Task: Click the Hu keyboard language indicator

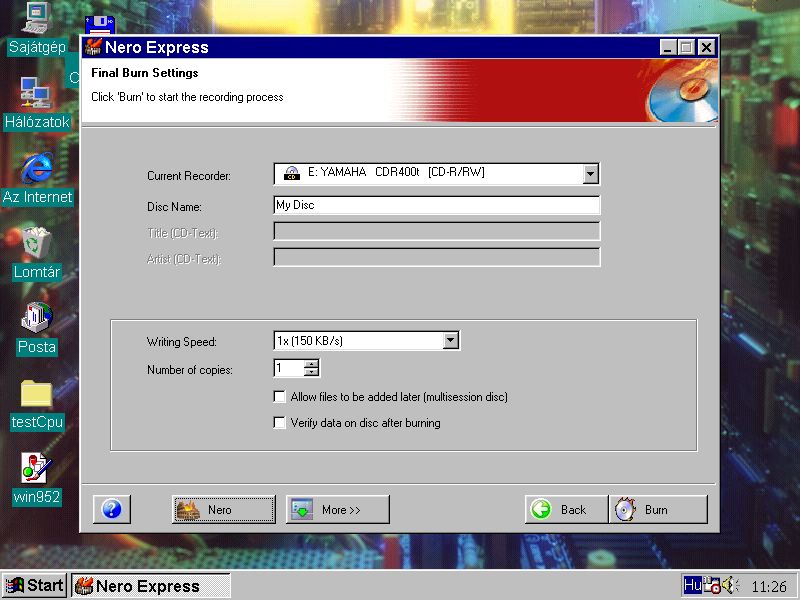Action: (x=692, y=585)
